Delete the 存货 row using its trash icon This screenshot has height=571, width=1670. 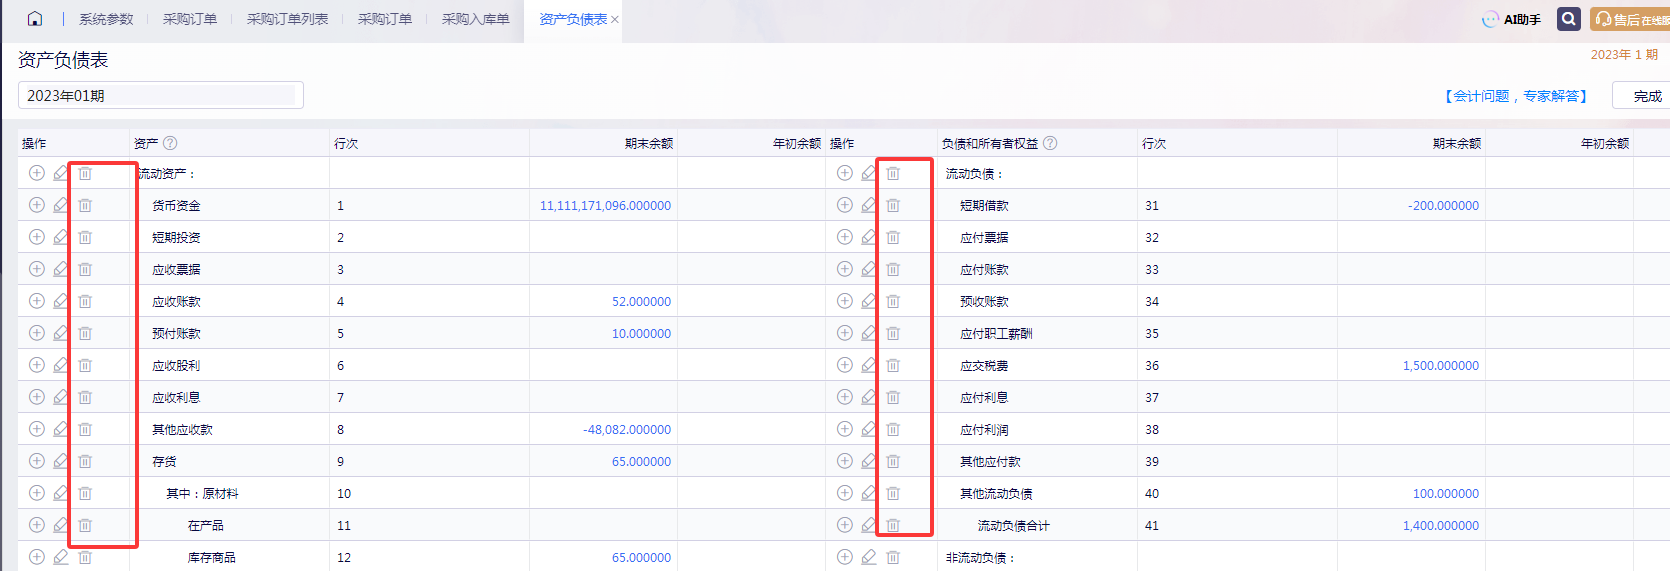[85, 461]
